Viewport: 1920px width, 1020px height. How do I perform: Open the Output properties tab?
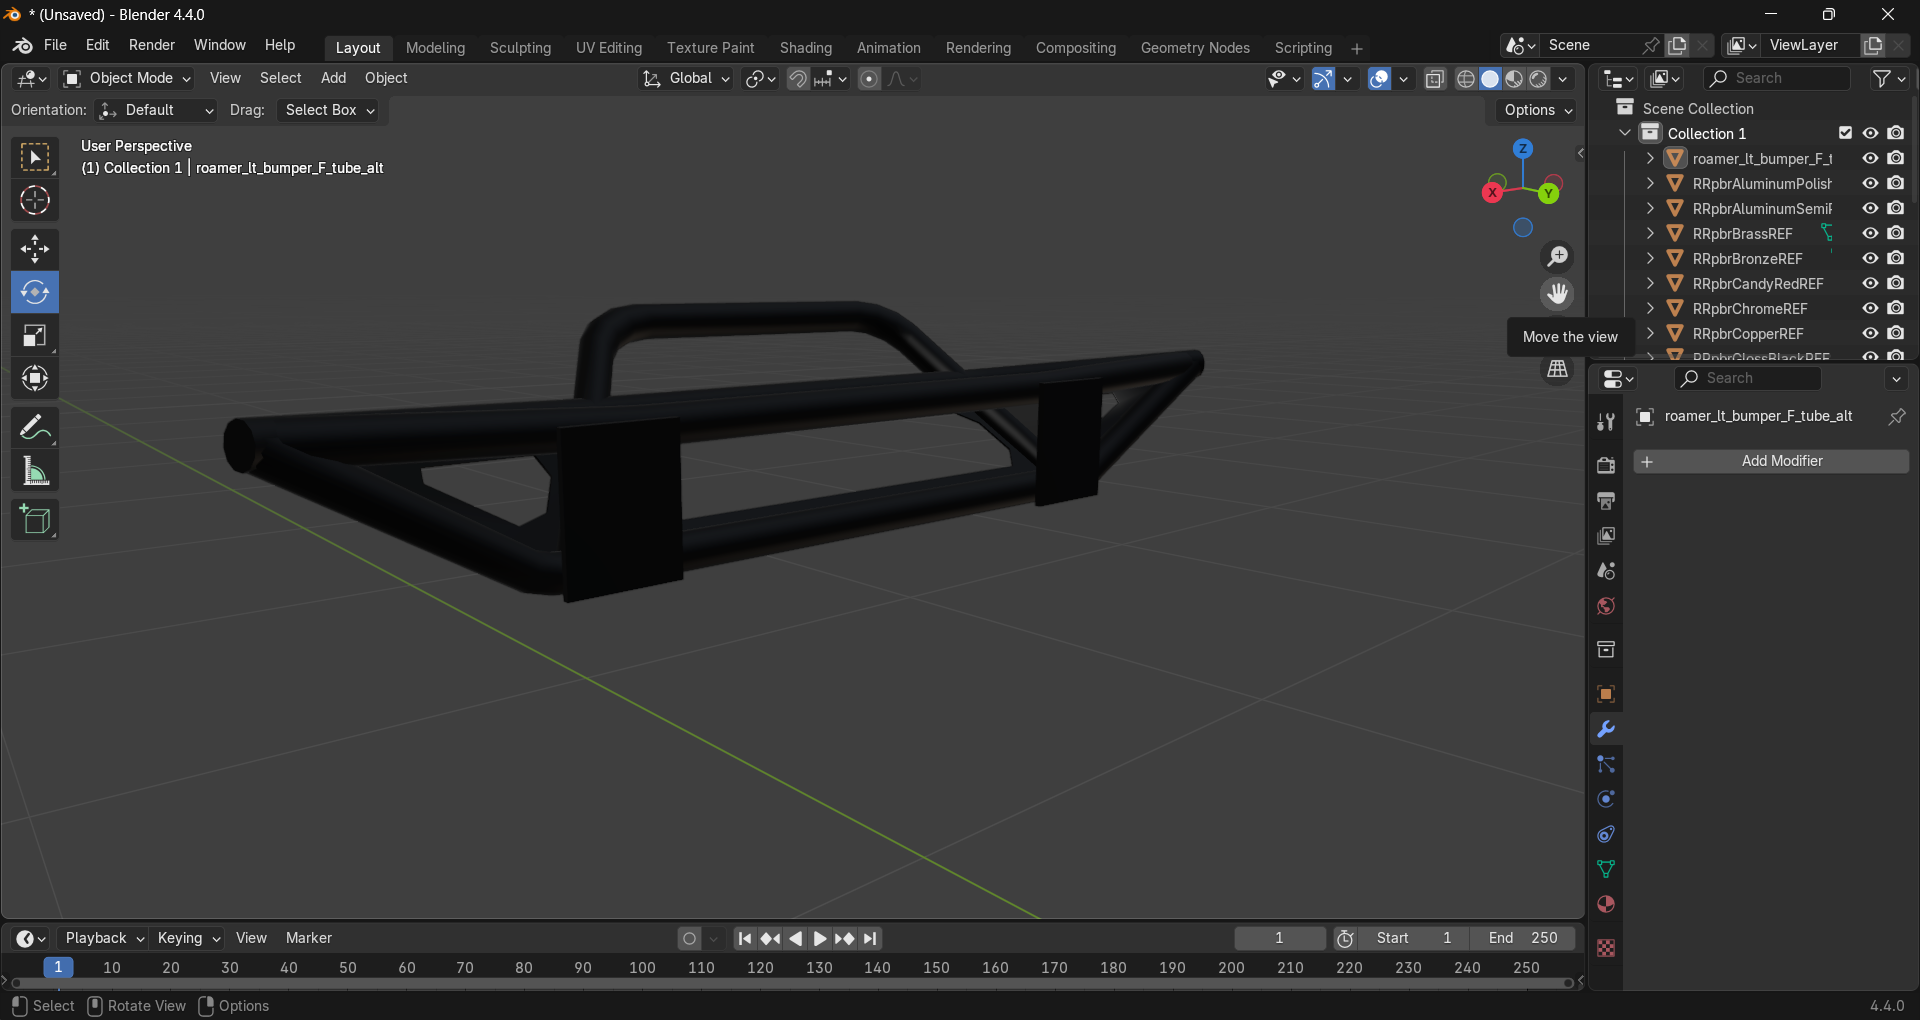pos(1606,501)
